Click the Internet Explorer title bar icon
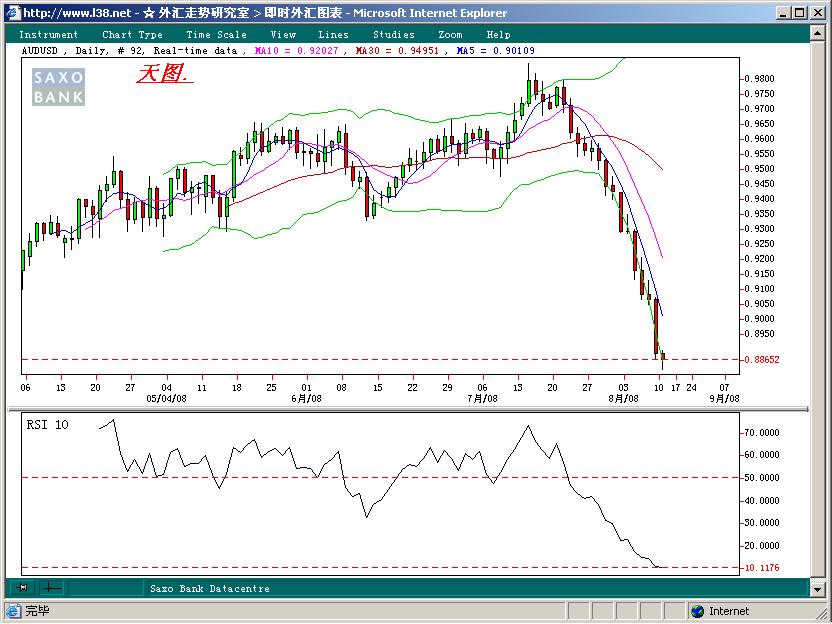The image size is (832, 624). (x=13, y=13)
